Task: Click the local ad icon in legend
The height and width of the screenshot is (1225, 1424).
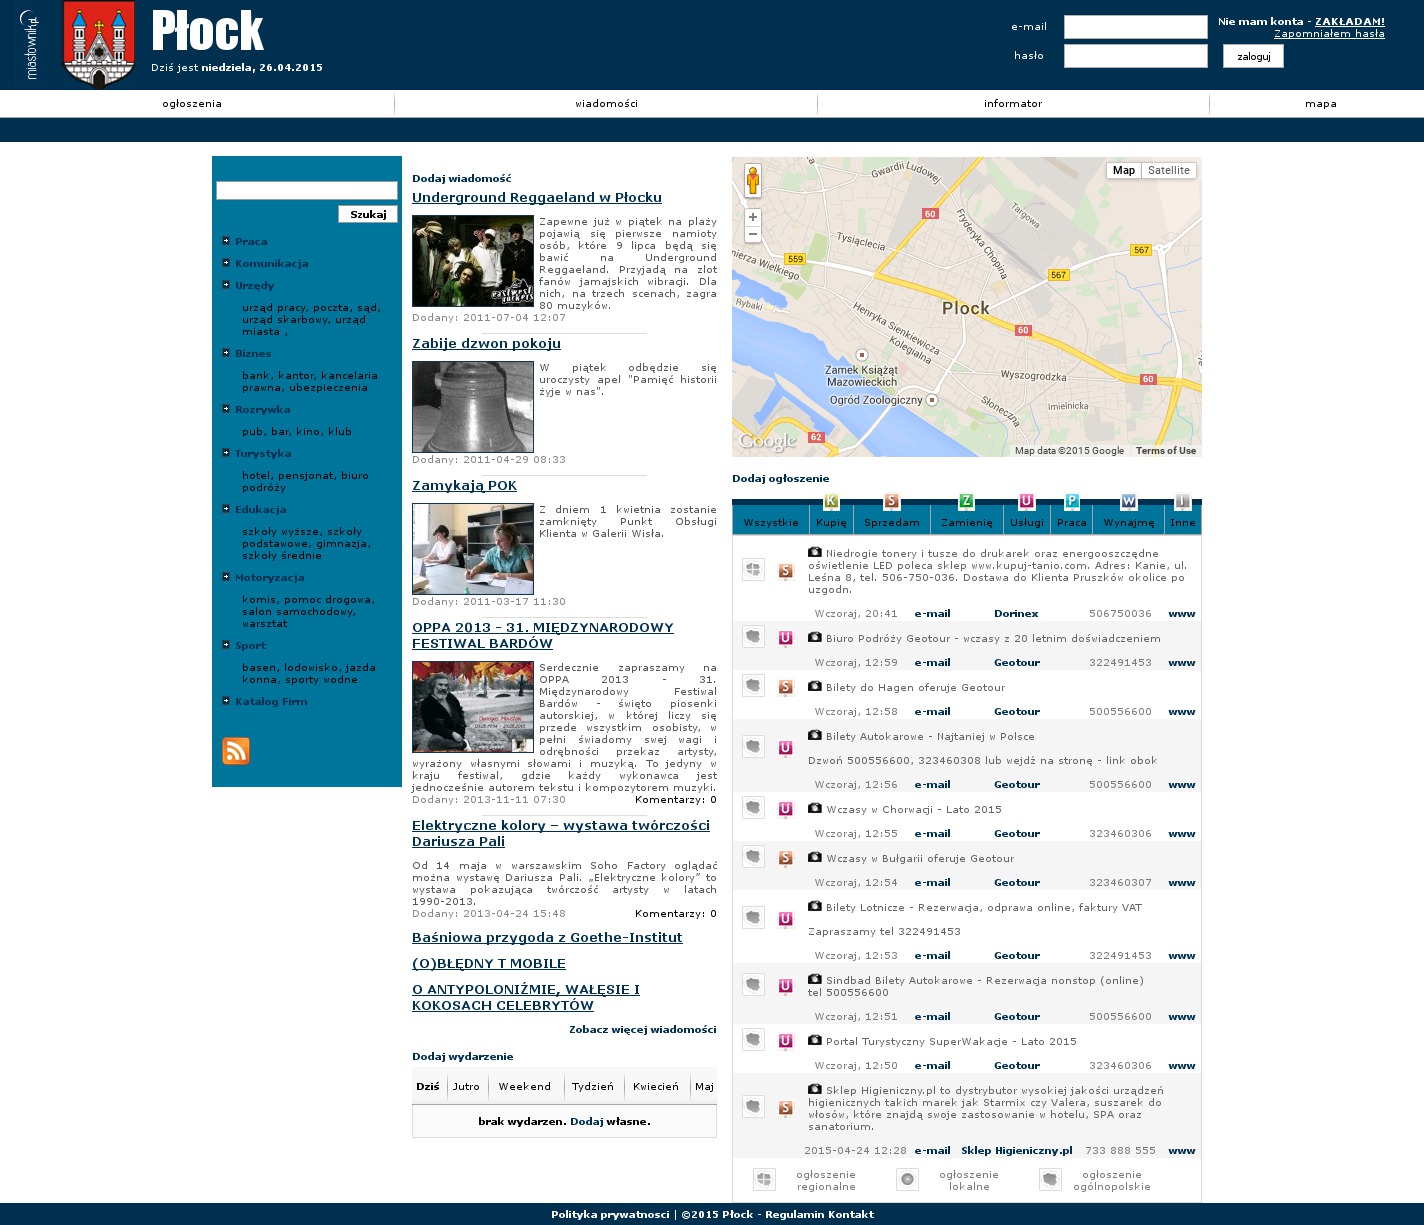Action: pos(907,1180)
